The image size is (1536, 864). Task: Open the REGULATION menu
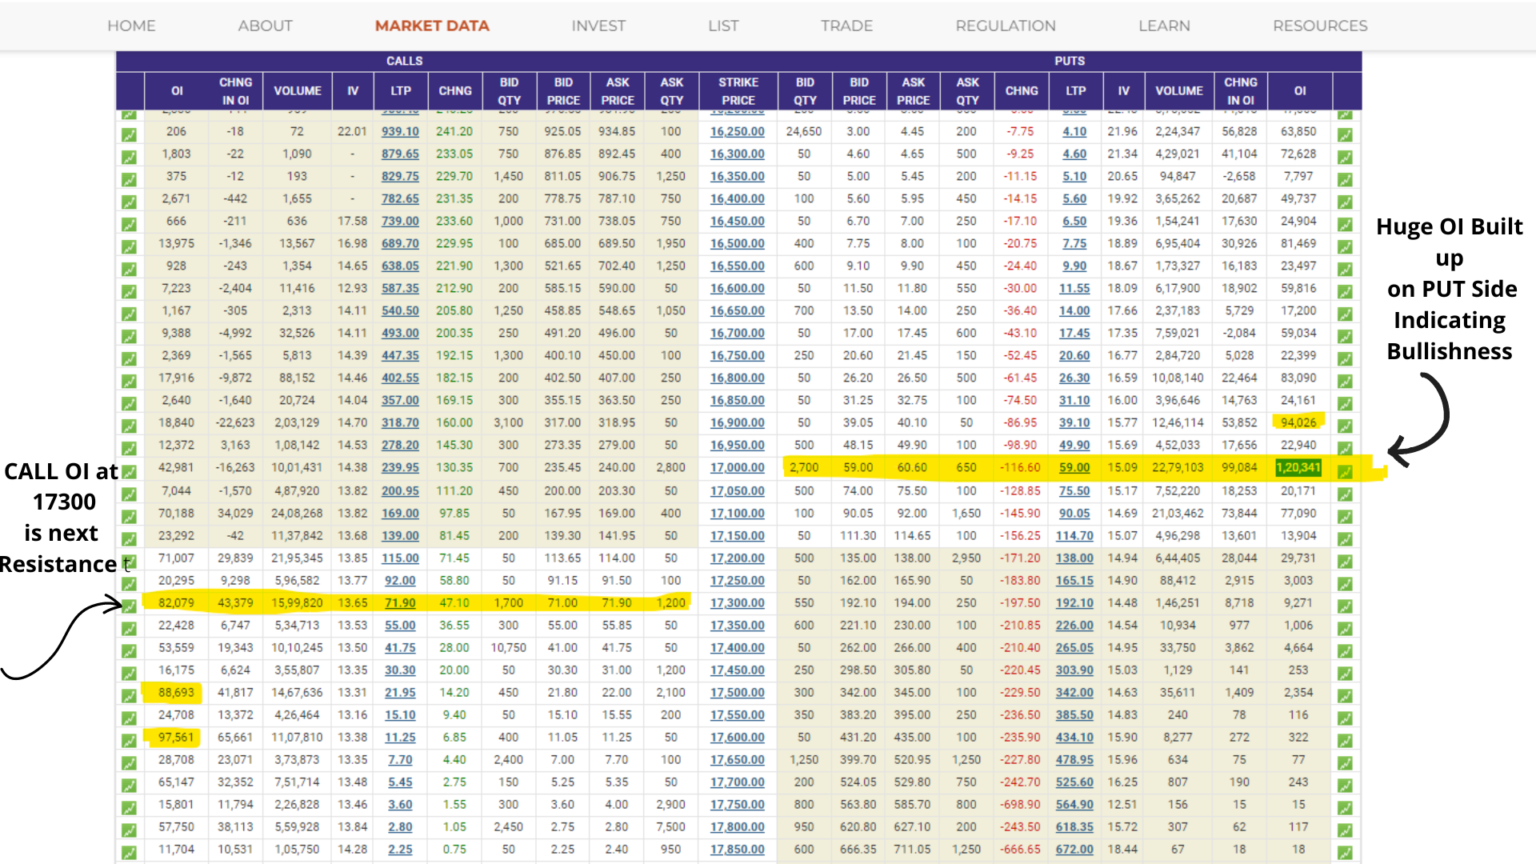click(1005, 26)
